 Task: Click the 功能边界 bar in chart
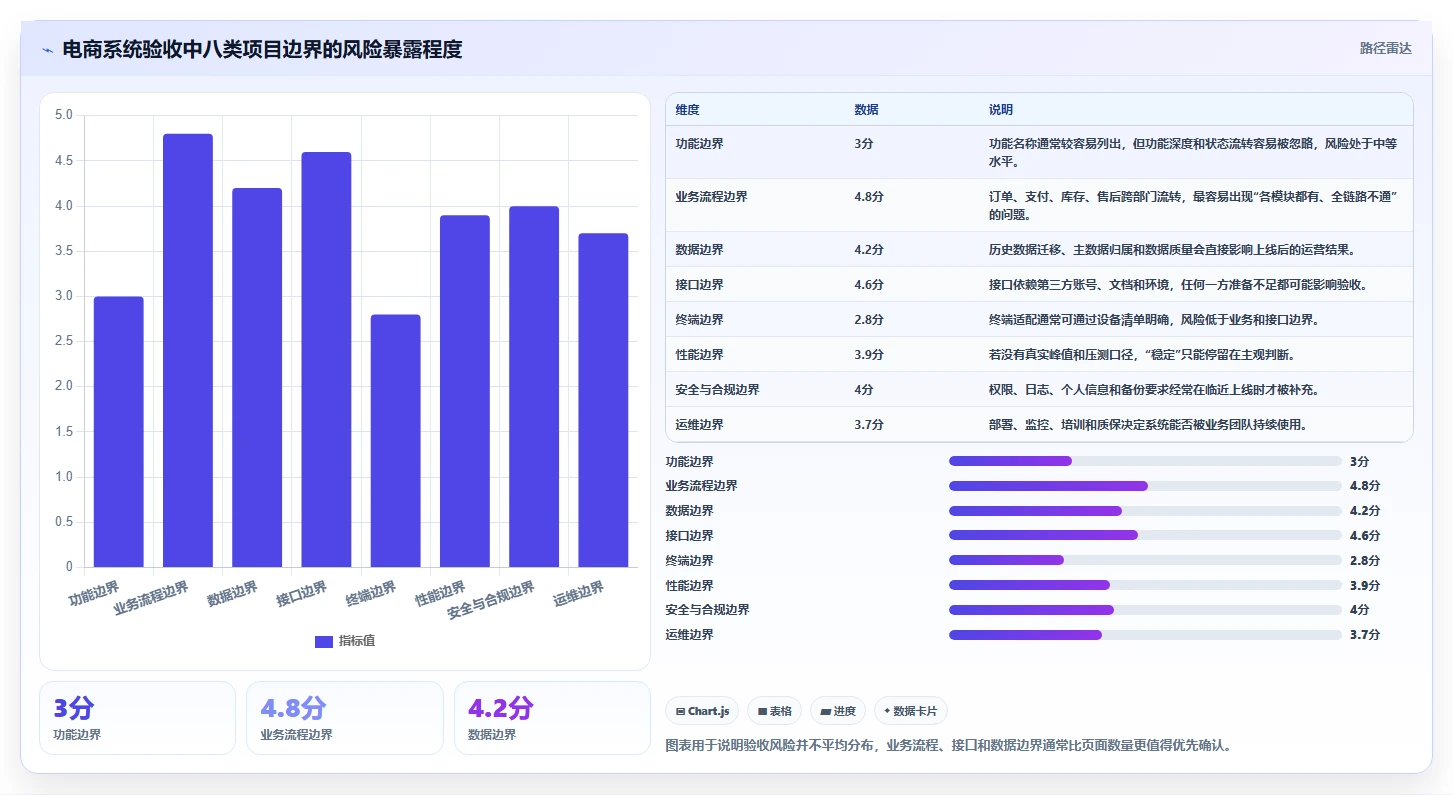click(x=119, y=432)
